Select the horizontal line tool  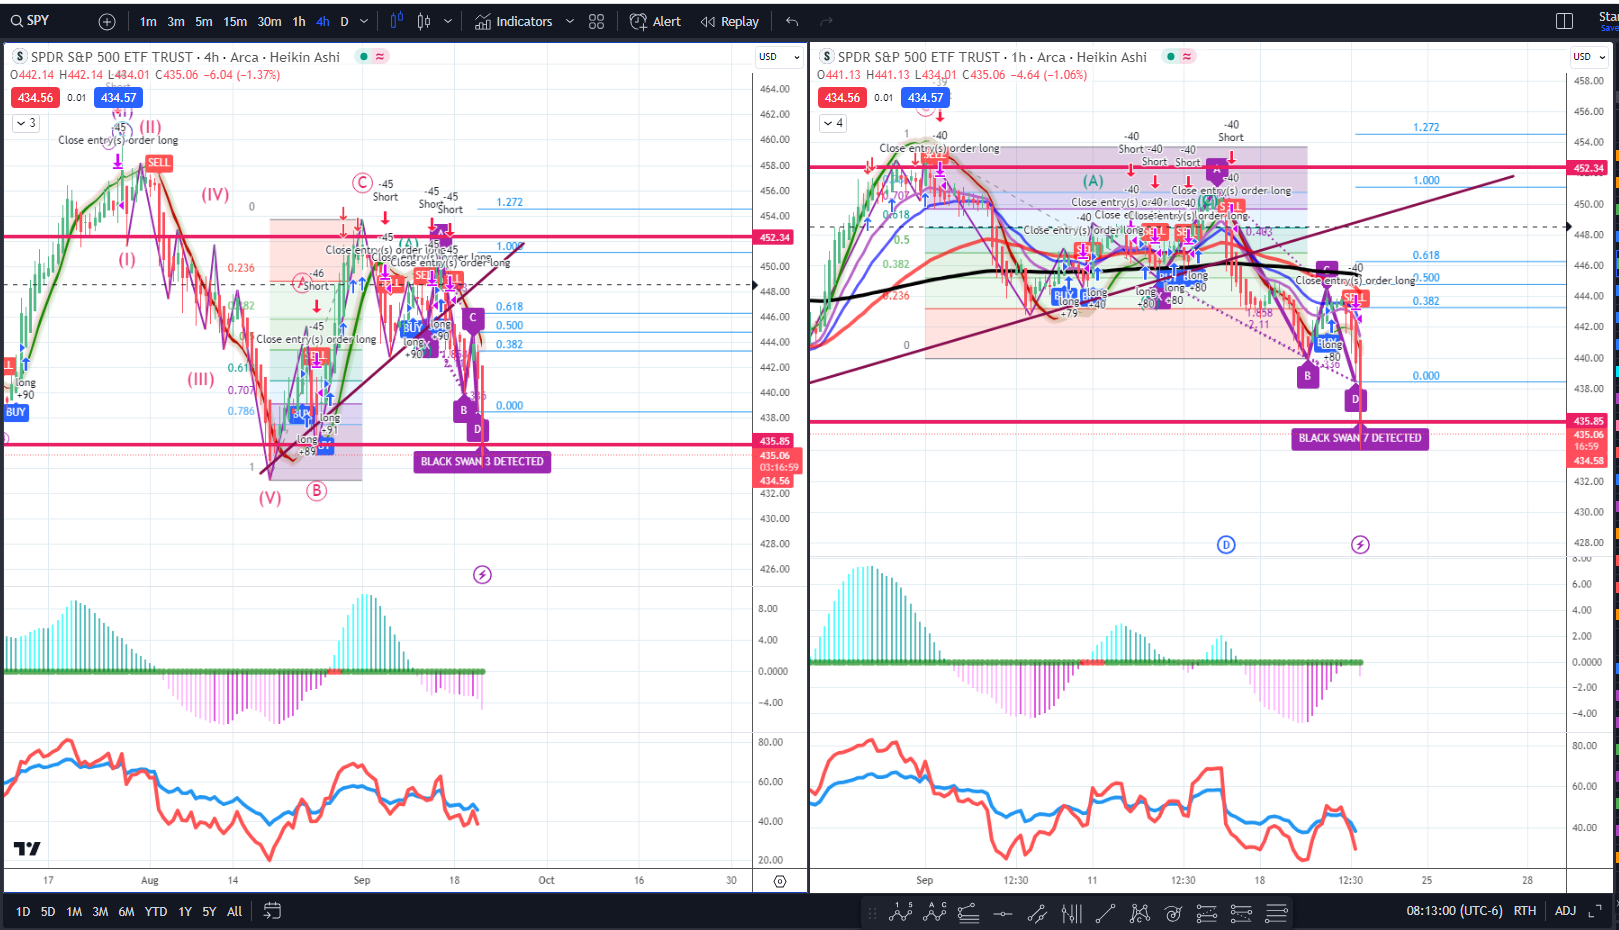(1003, 912)
